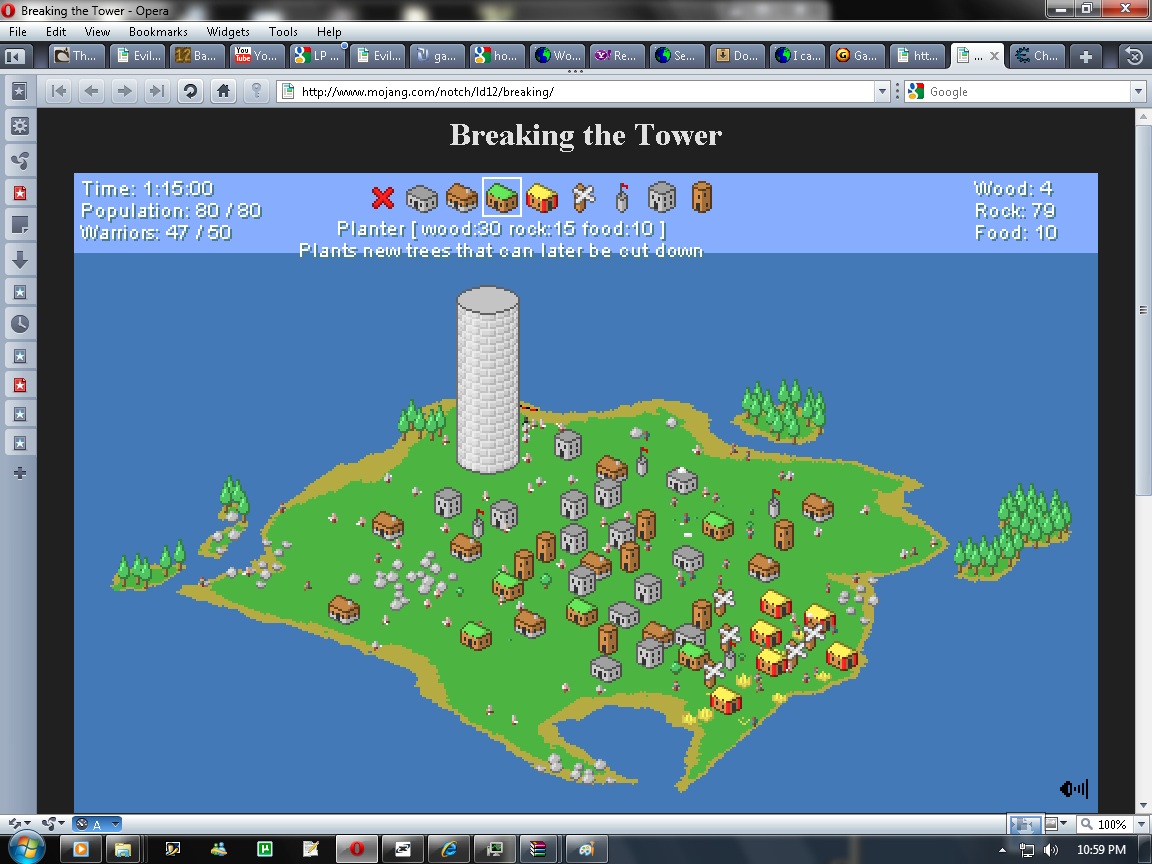Image resolution: width=1152 pixels, height=864 pixels.
Task: Click the Reload page button
Action: click(x=189, y=92)
